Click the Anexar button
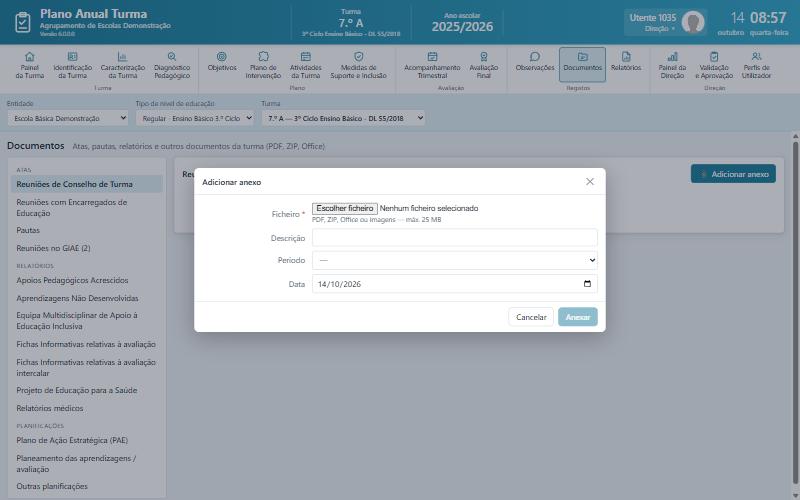800x500 pixels. 578,317
